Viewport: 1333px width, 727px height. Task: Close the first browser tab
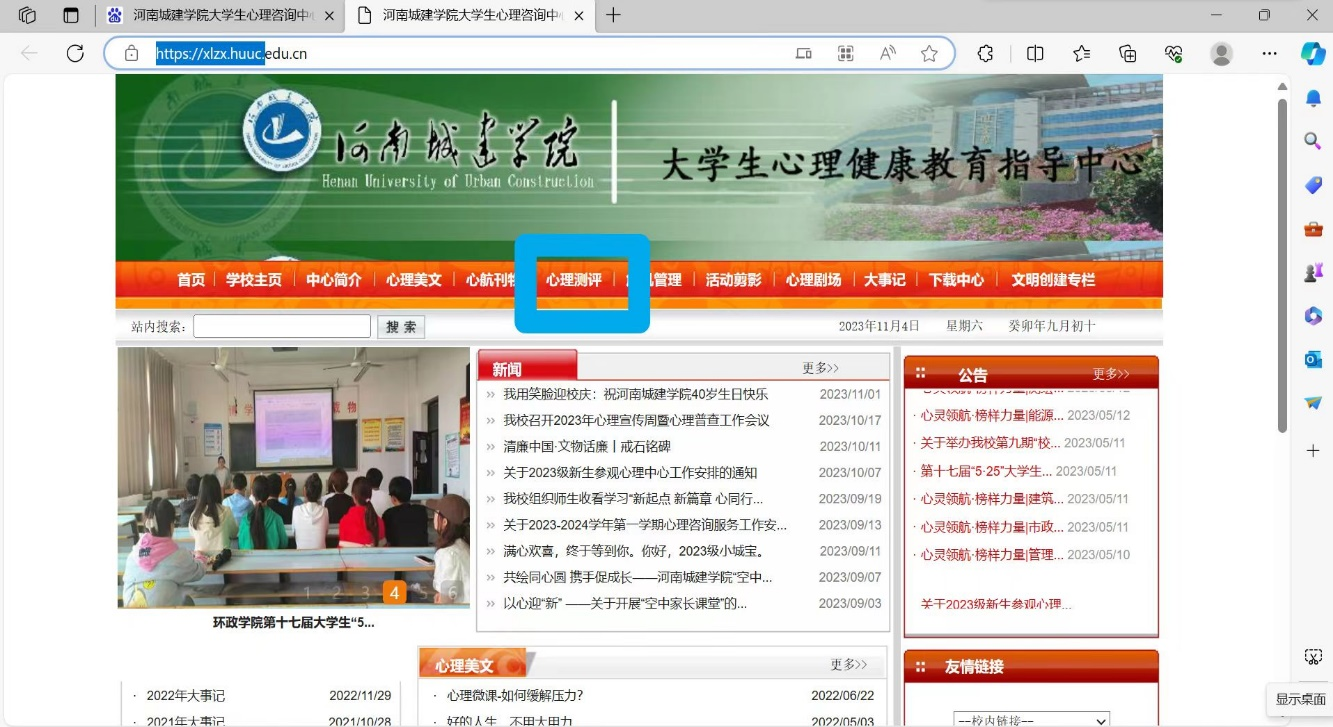329,15
